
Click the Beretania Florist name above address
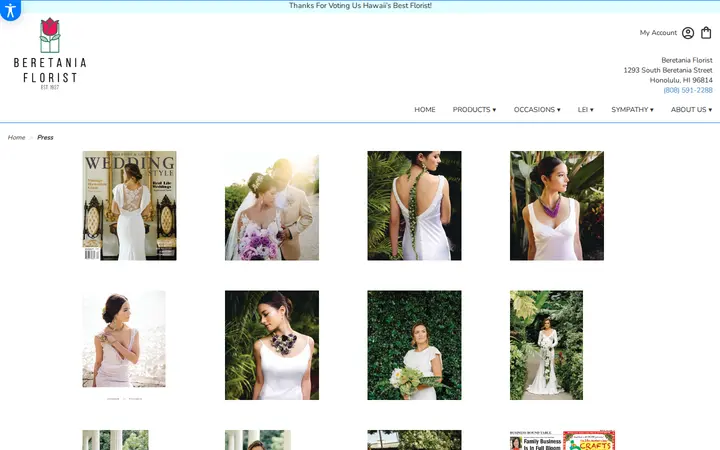tap(686, 60)
